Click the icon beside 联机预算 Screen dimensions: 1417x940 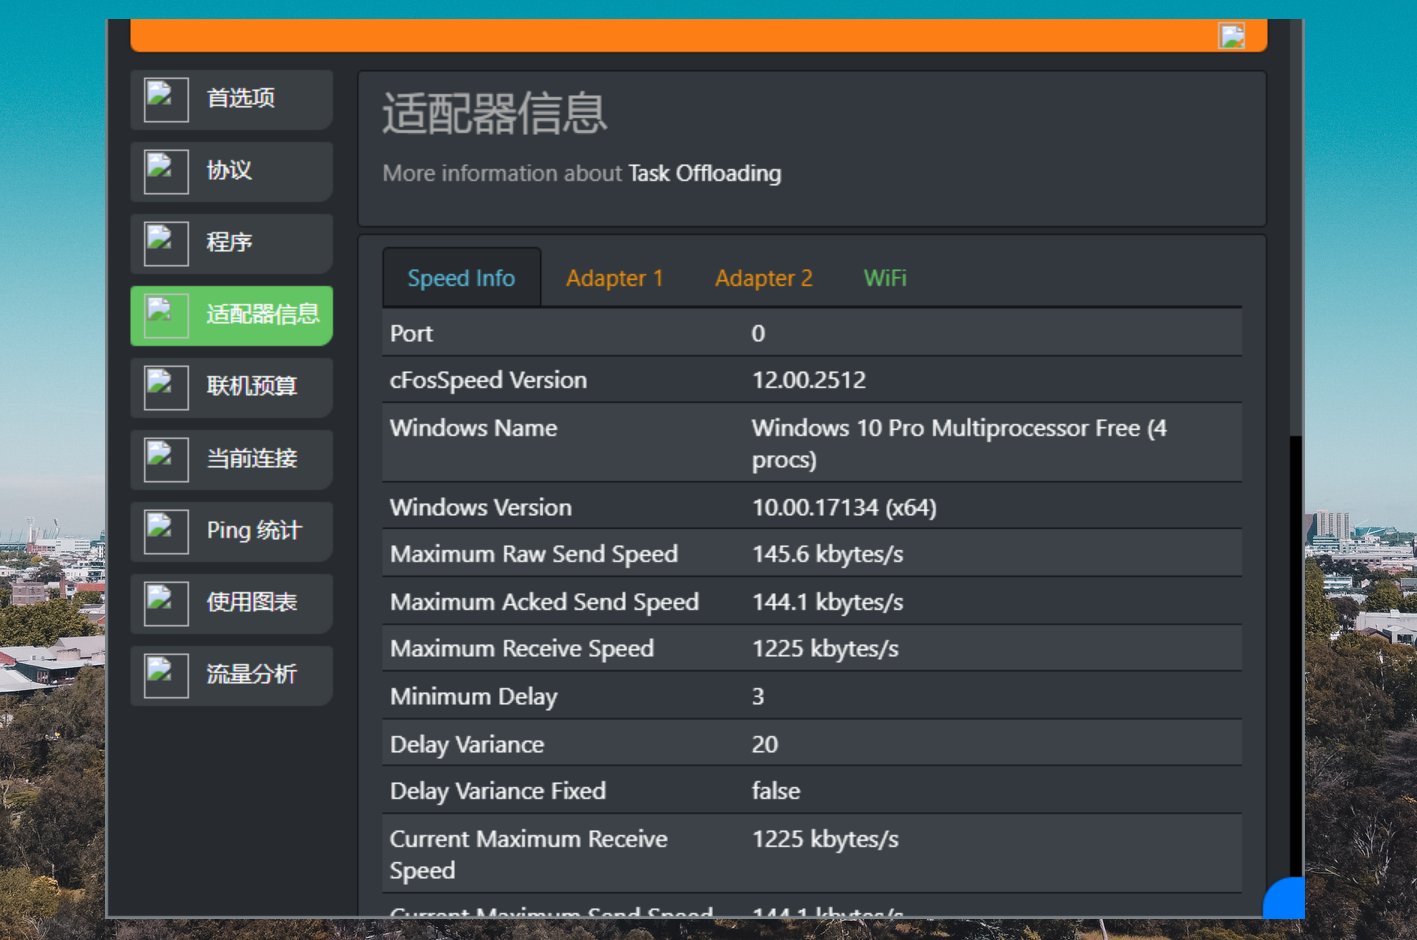pos(166,388)
